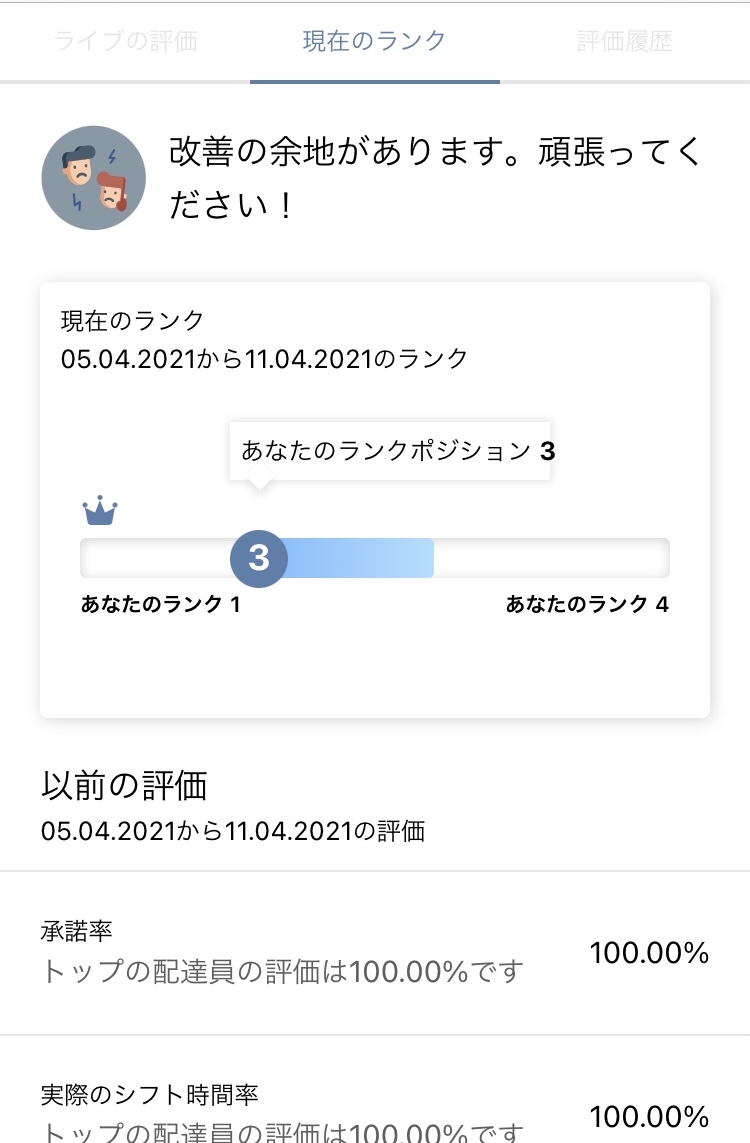Click the 現在のランク card heading
Viewport: 750px width, 1143px height.
(133, 321)
